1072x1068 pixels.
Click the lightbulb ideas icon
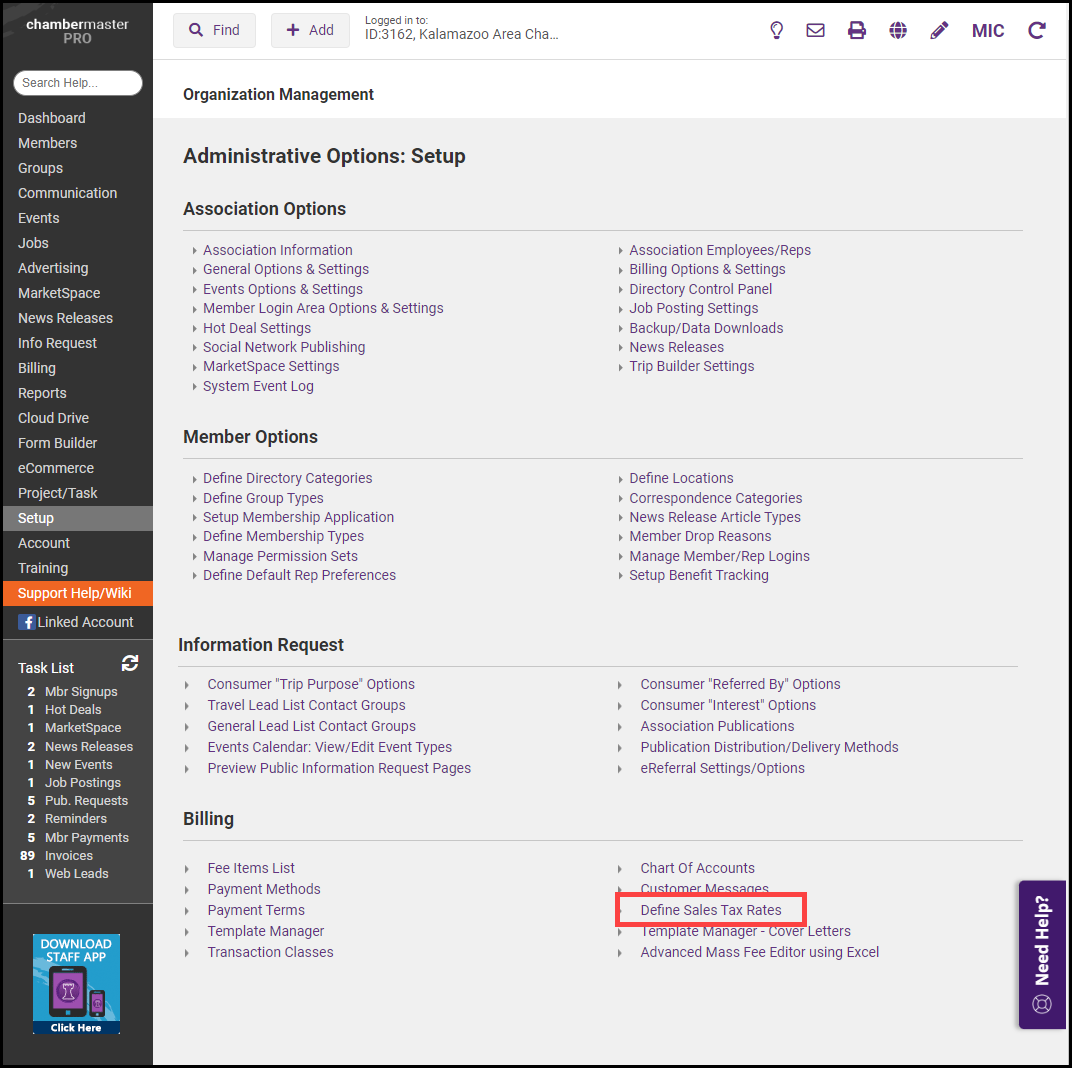pos(776,30)
